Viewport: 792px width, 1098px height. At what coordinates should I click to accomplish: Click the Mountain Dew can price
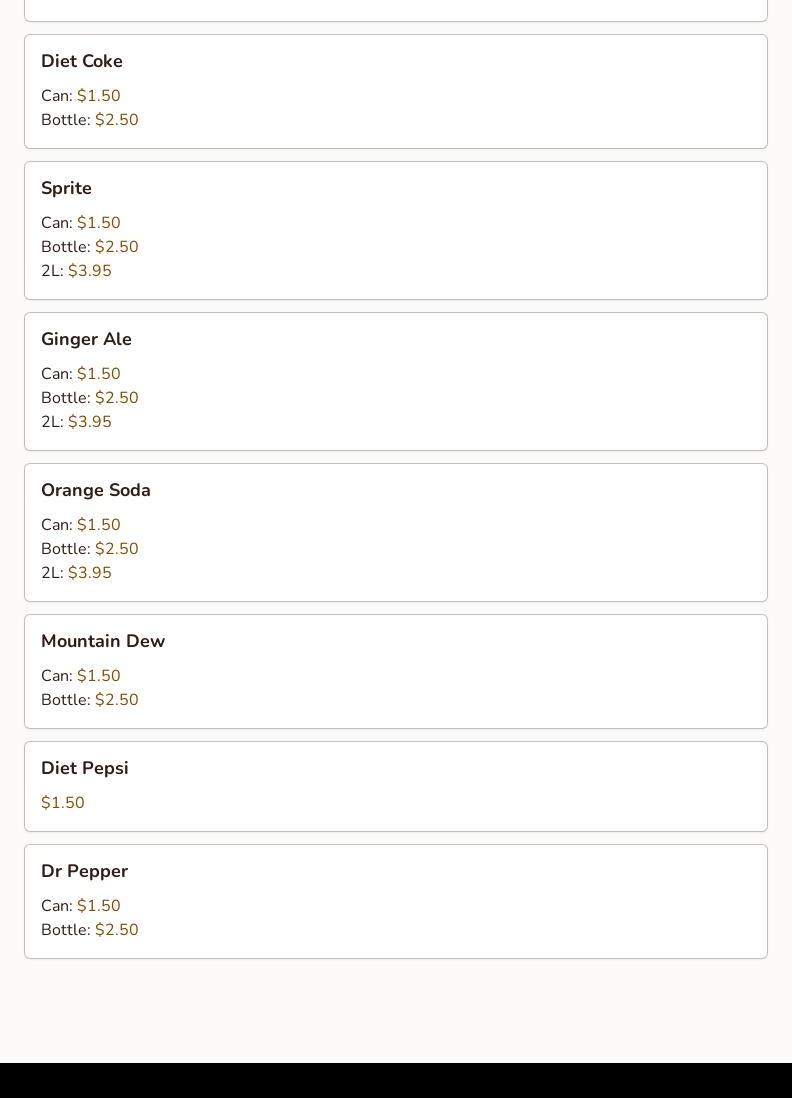[x=99, y=676]
